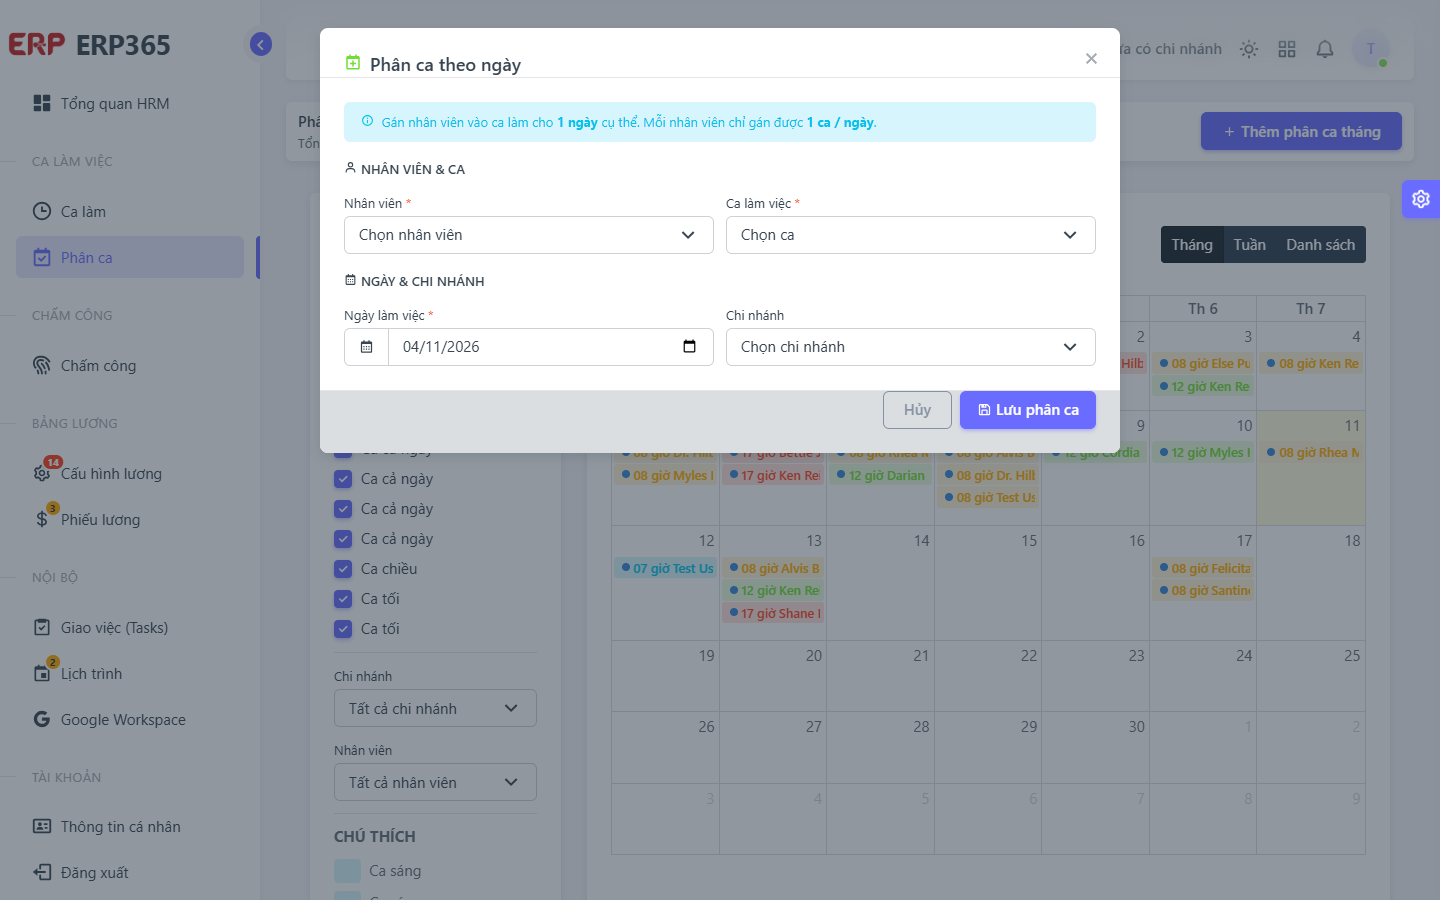
Task: Open Lịch trình menu item
Action: pos(130,673)
